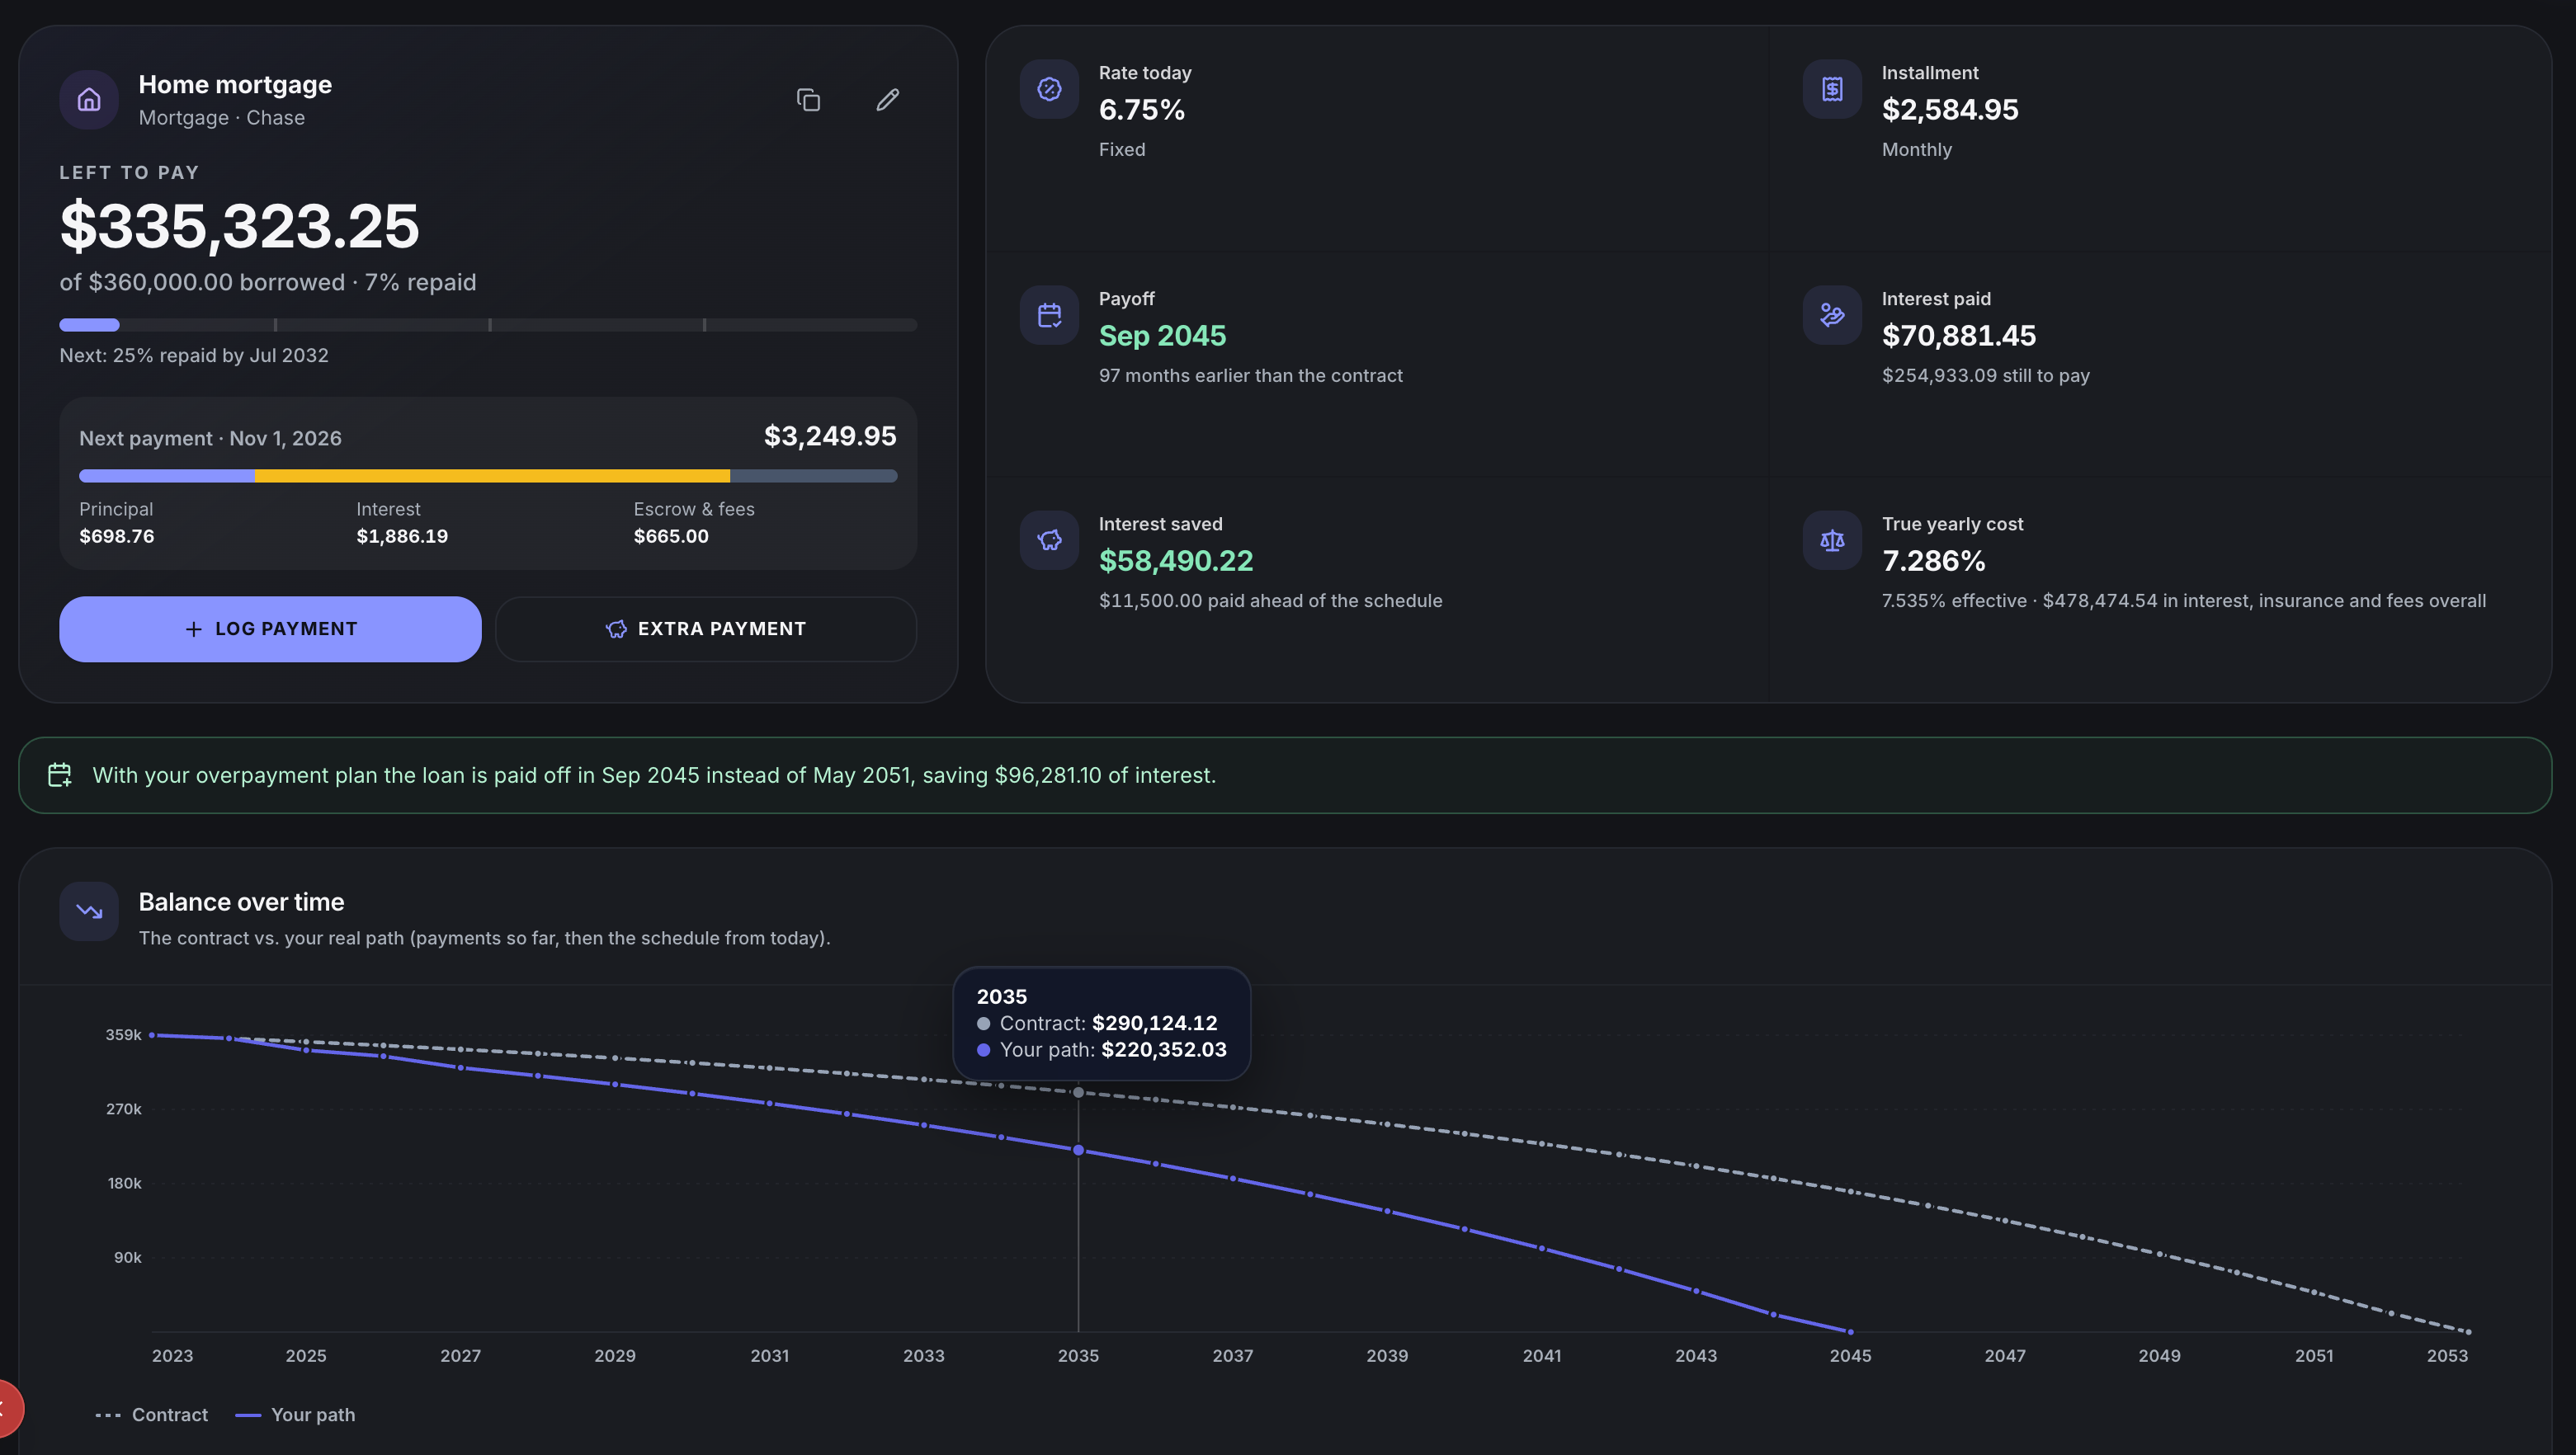Click the duplicate loan copy icon

coord(808,100)
